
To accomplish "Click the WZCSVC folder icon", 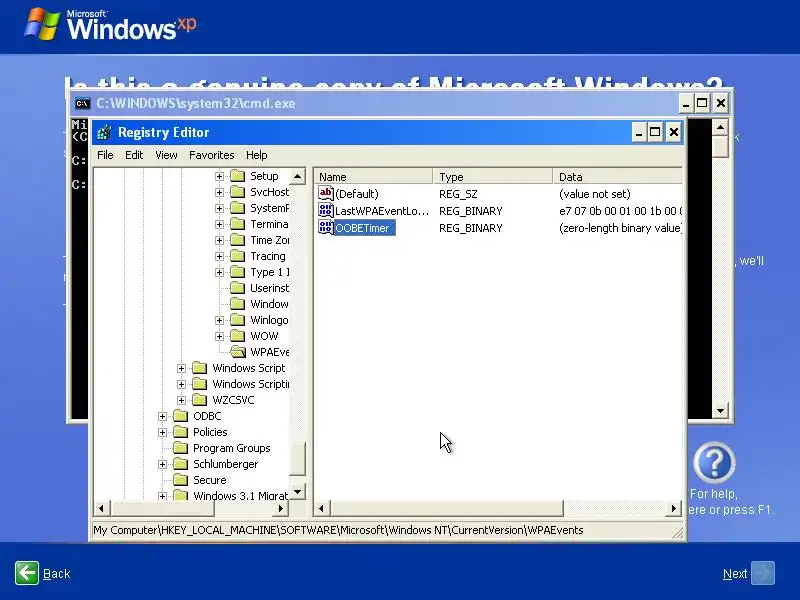I will 200,400.
